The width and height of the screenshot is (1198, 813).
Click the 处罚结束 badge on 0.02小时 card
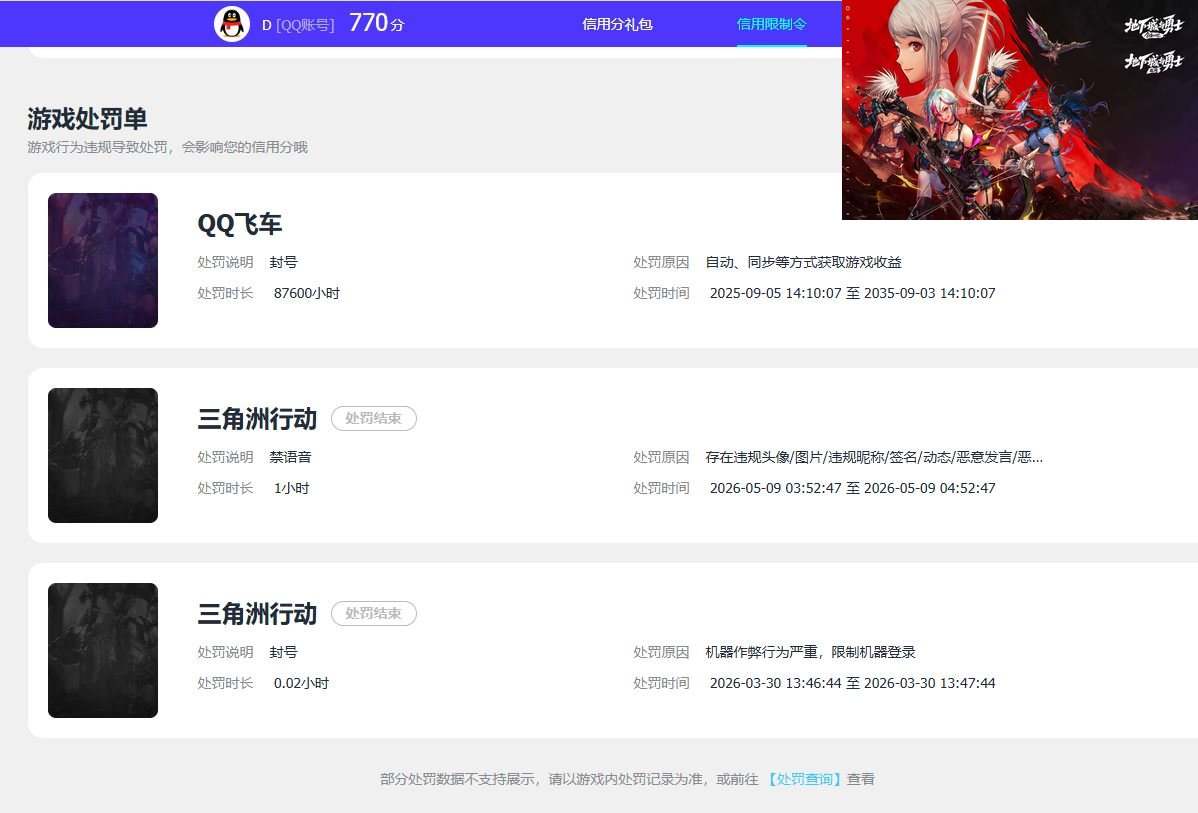point(374,614)
